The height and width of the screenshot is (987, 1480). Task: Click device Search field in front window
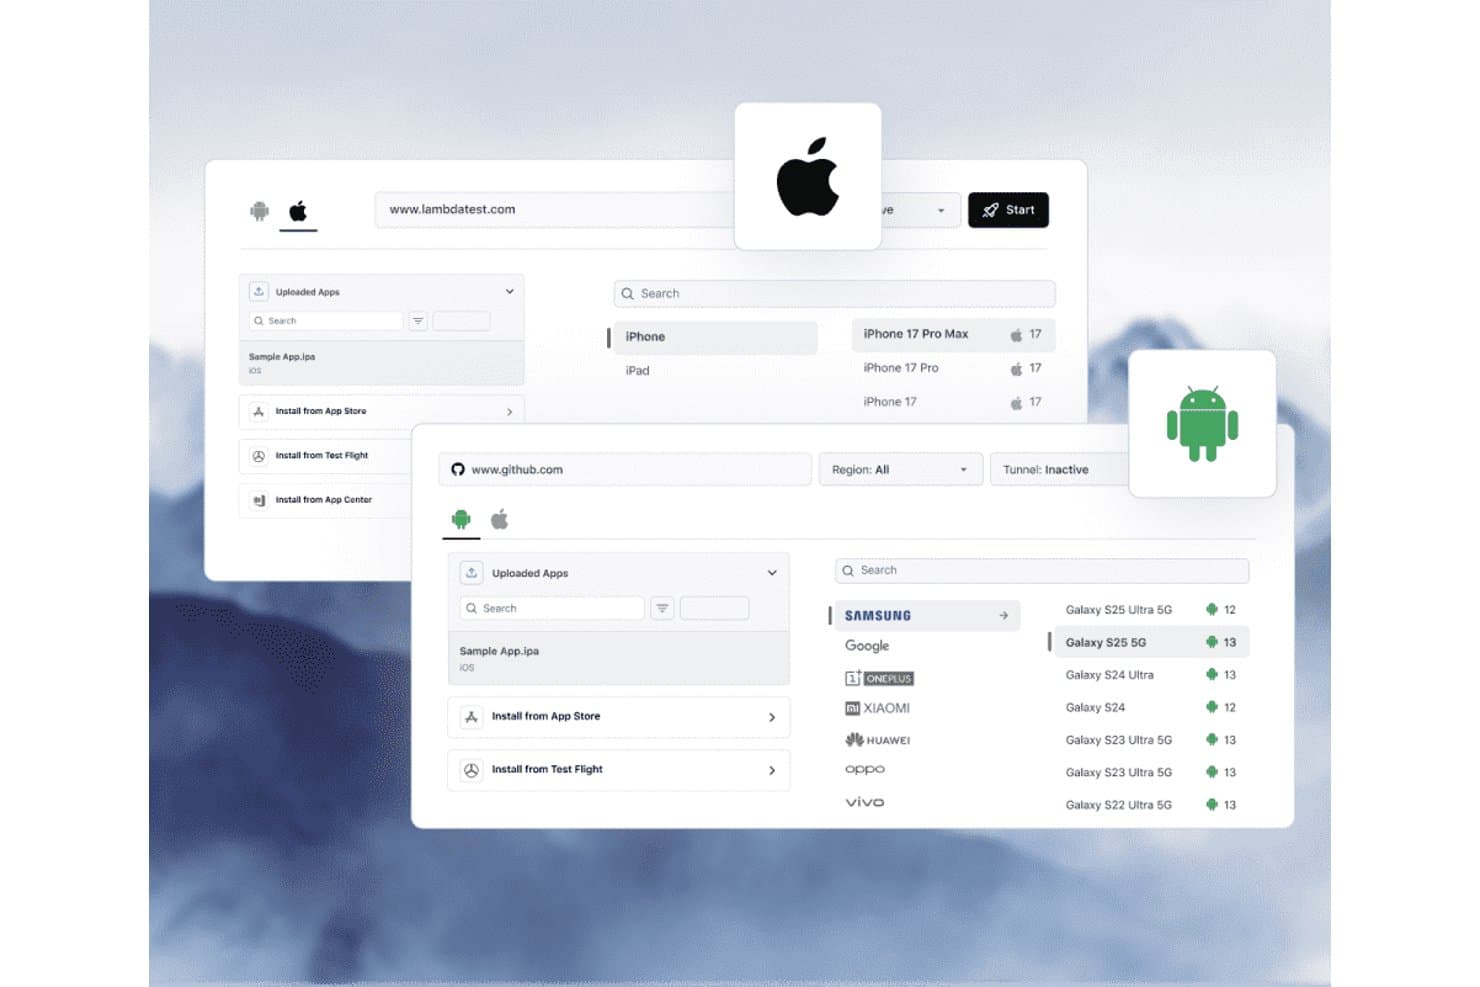(1042, 570)
